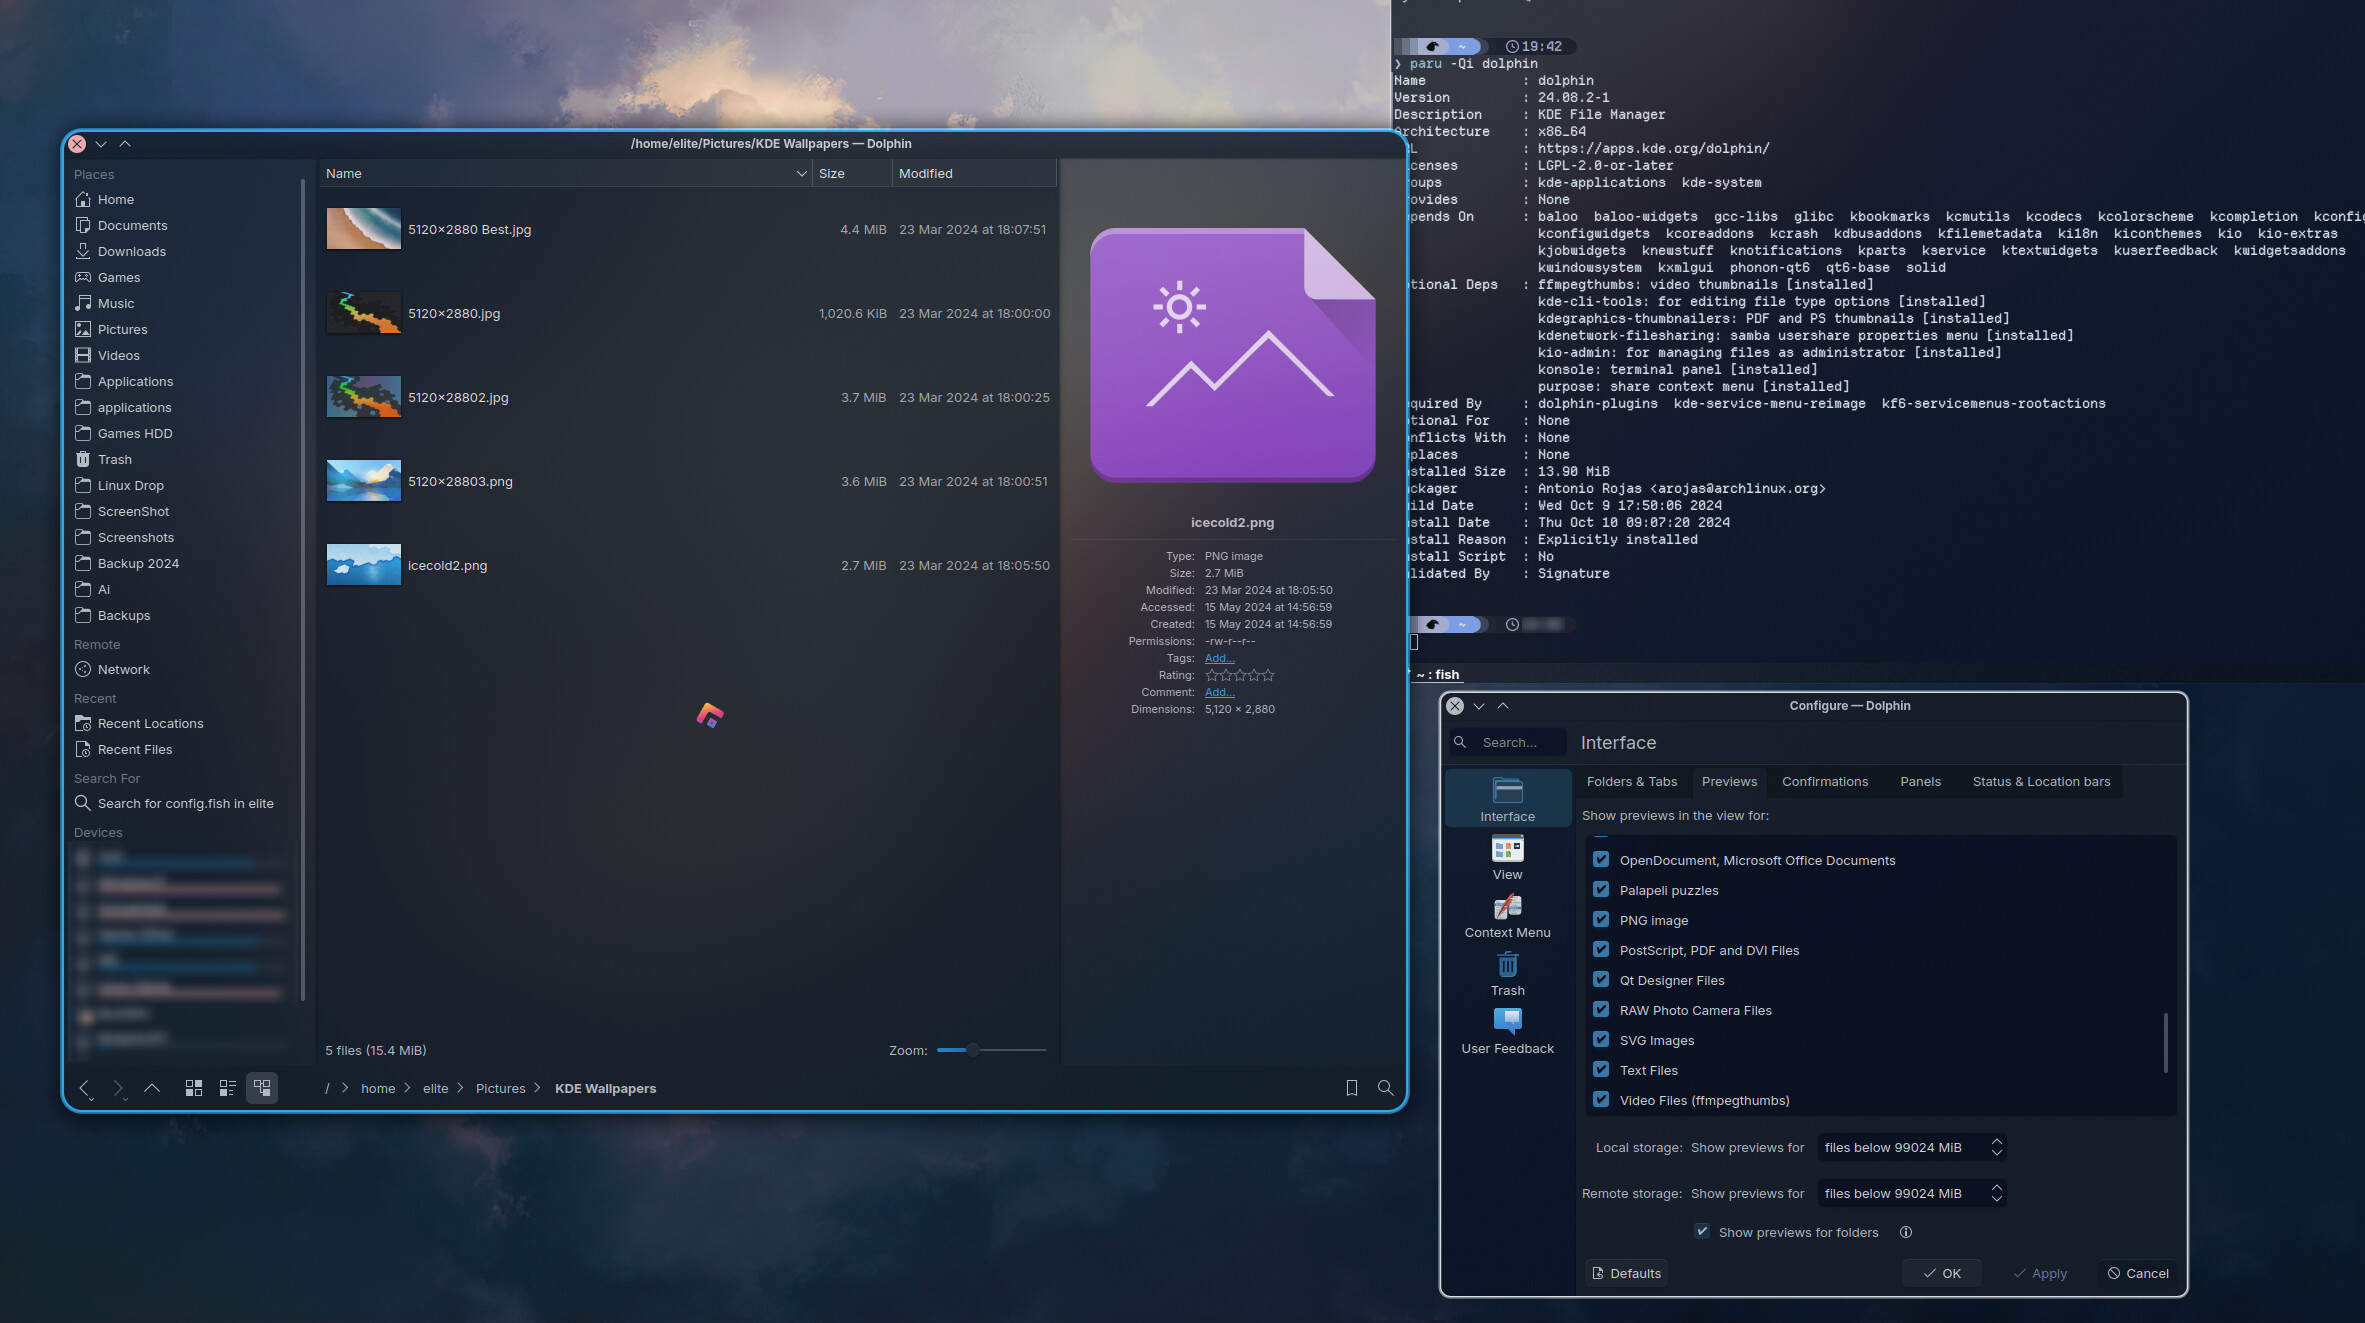Click the bookmark icon in Dolphin location bar

coord(1351,1088)
